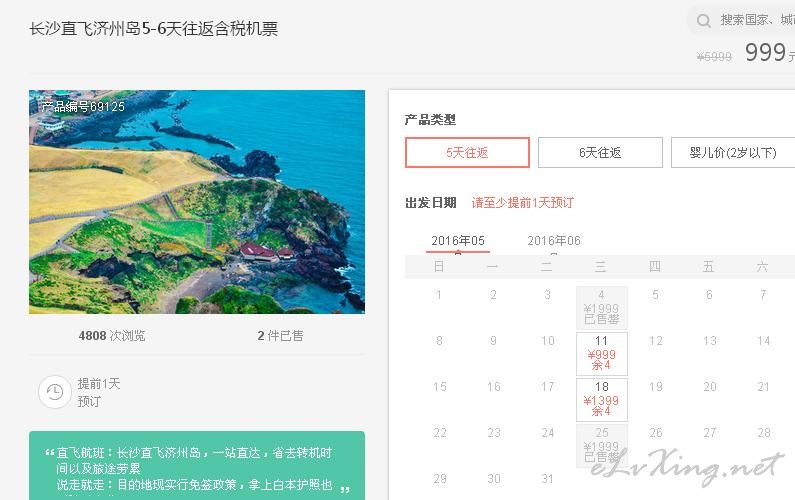Open the Jeju island product photo
Viewport: 795px width, 500px height.
197,202
